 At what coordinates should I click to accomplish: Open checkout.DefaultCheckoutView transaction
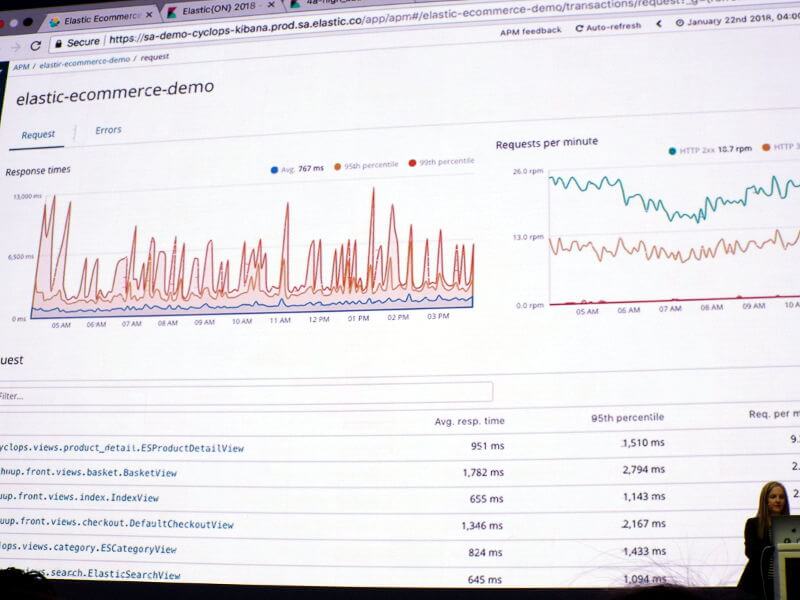tap(116, 523)
